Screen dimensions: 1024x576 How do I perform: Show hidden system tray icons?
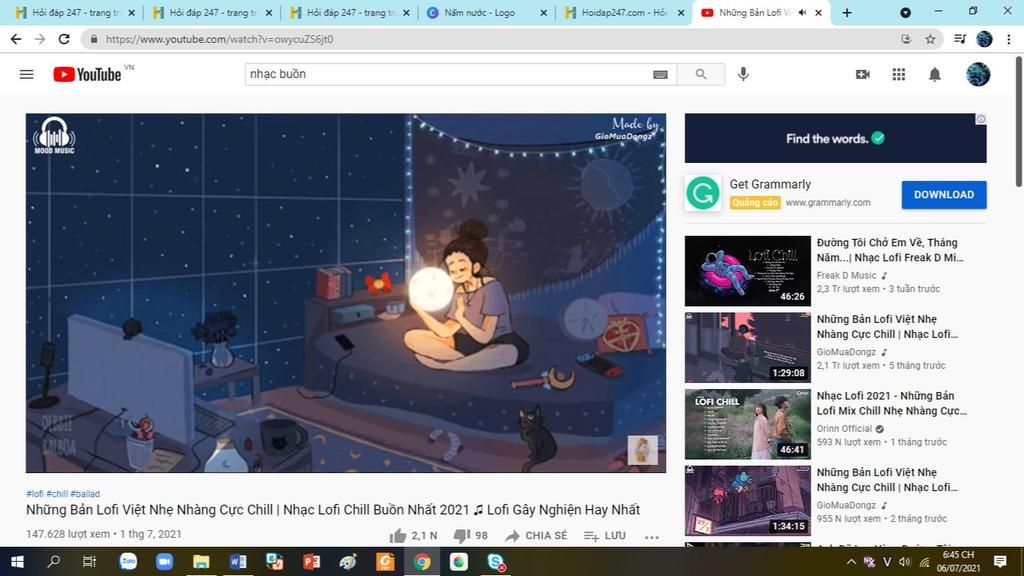coord(851,562)
